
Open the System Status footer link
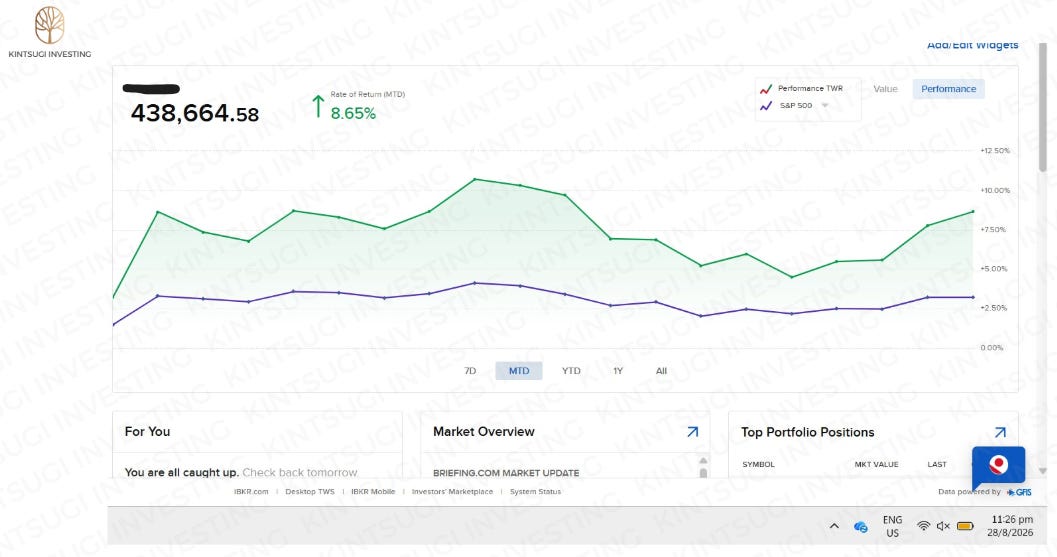coord(535,492)
